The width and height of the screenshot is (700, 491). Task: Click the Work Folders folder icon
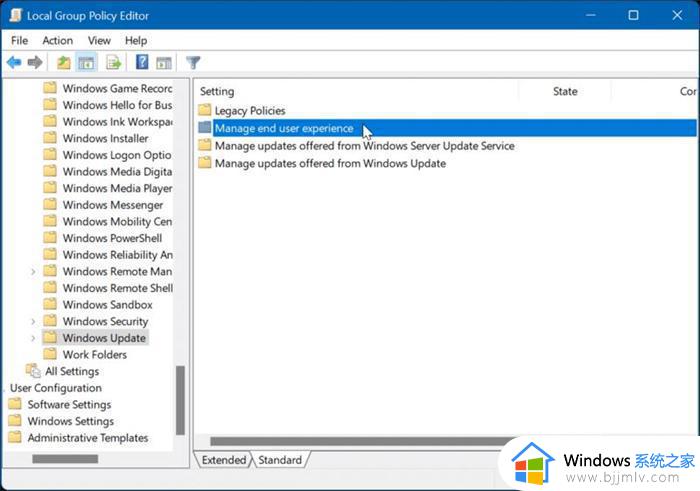(50, 354)
